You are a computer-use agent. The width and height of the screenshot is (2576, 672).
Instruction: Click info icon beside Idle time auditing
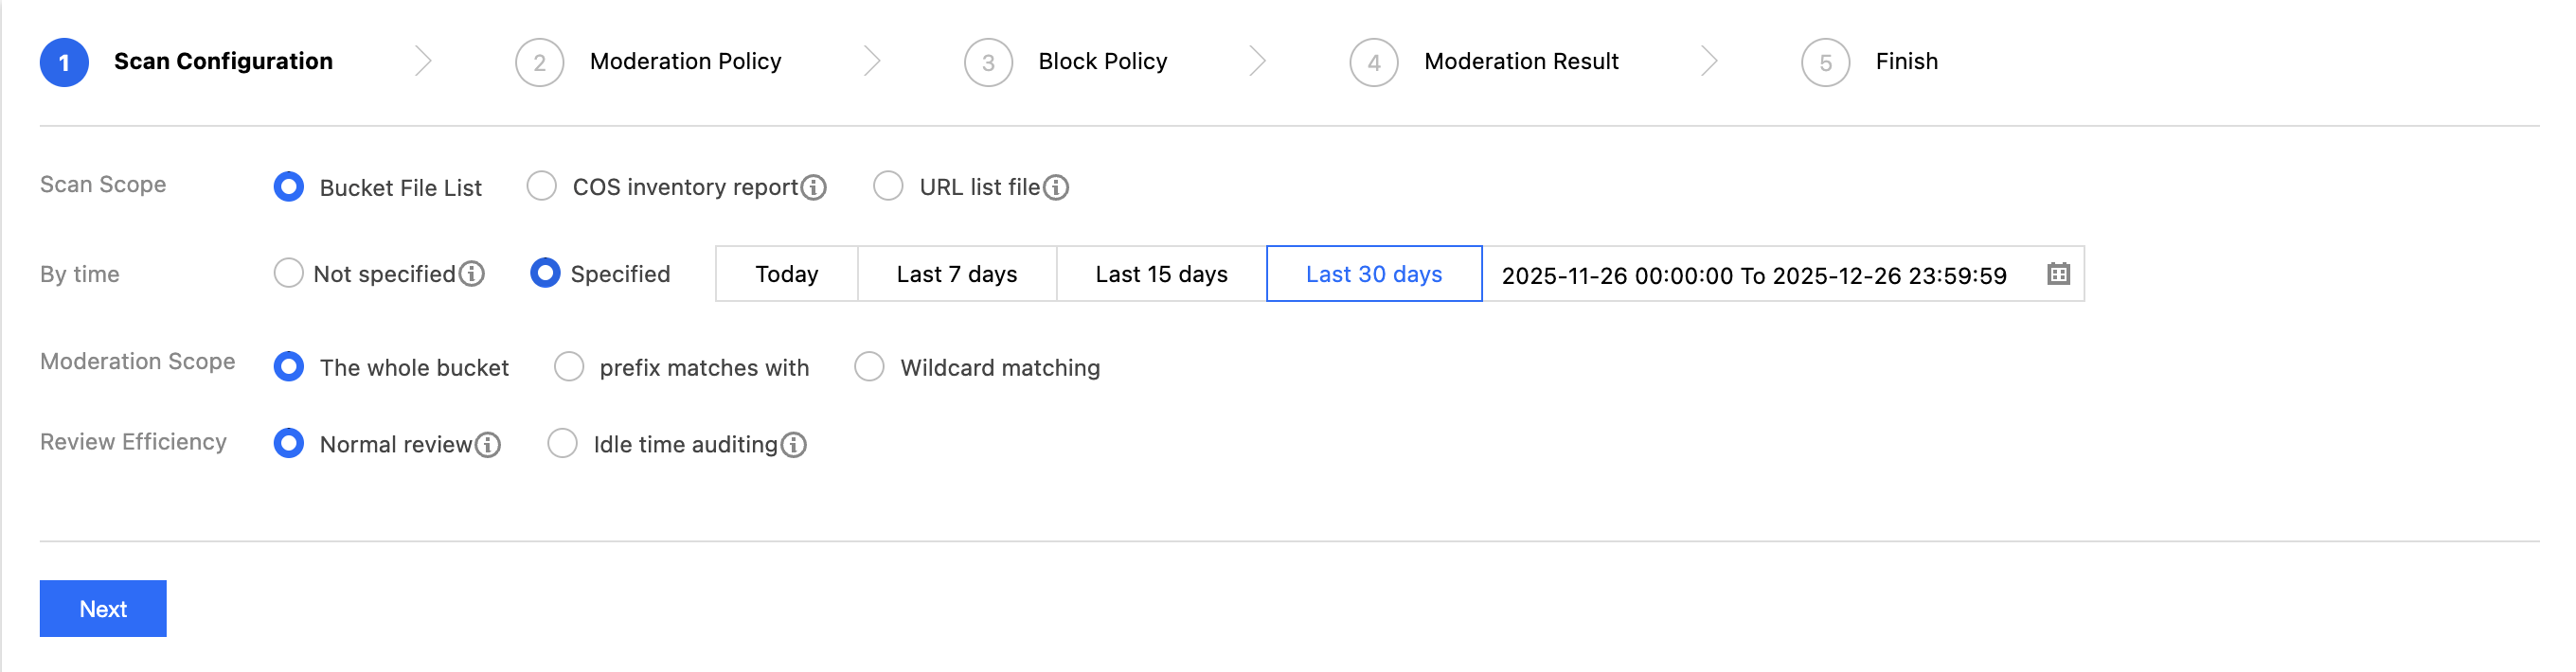click(794, 444)
